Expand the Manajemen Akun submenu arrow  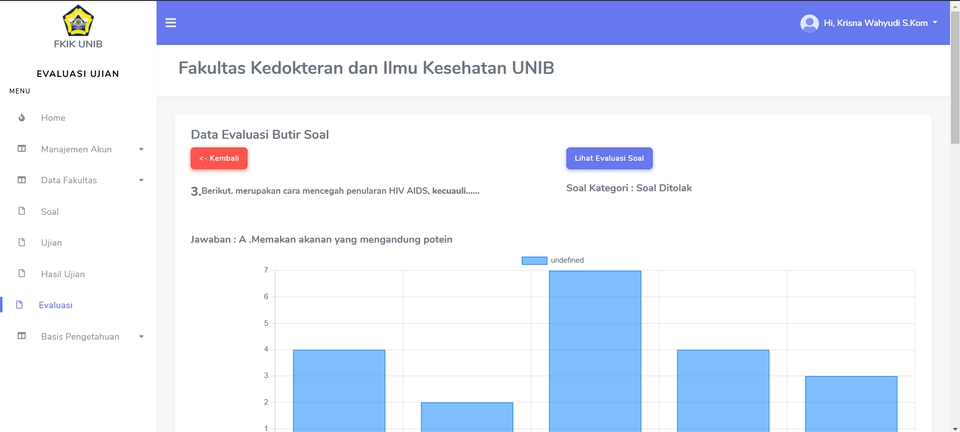pos(141,149)
